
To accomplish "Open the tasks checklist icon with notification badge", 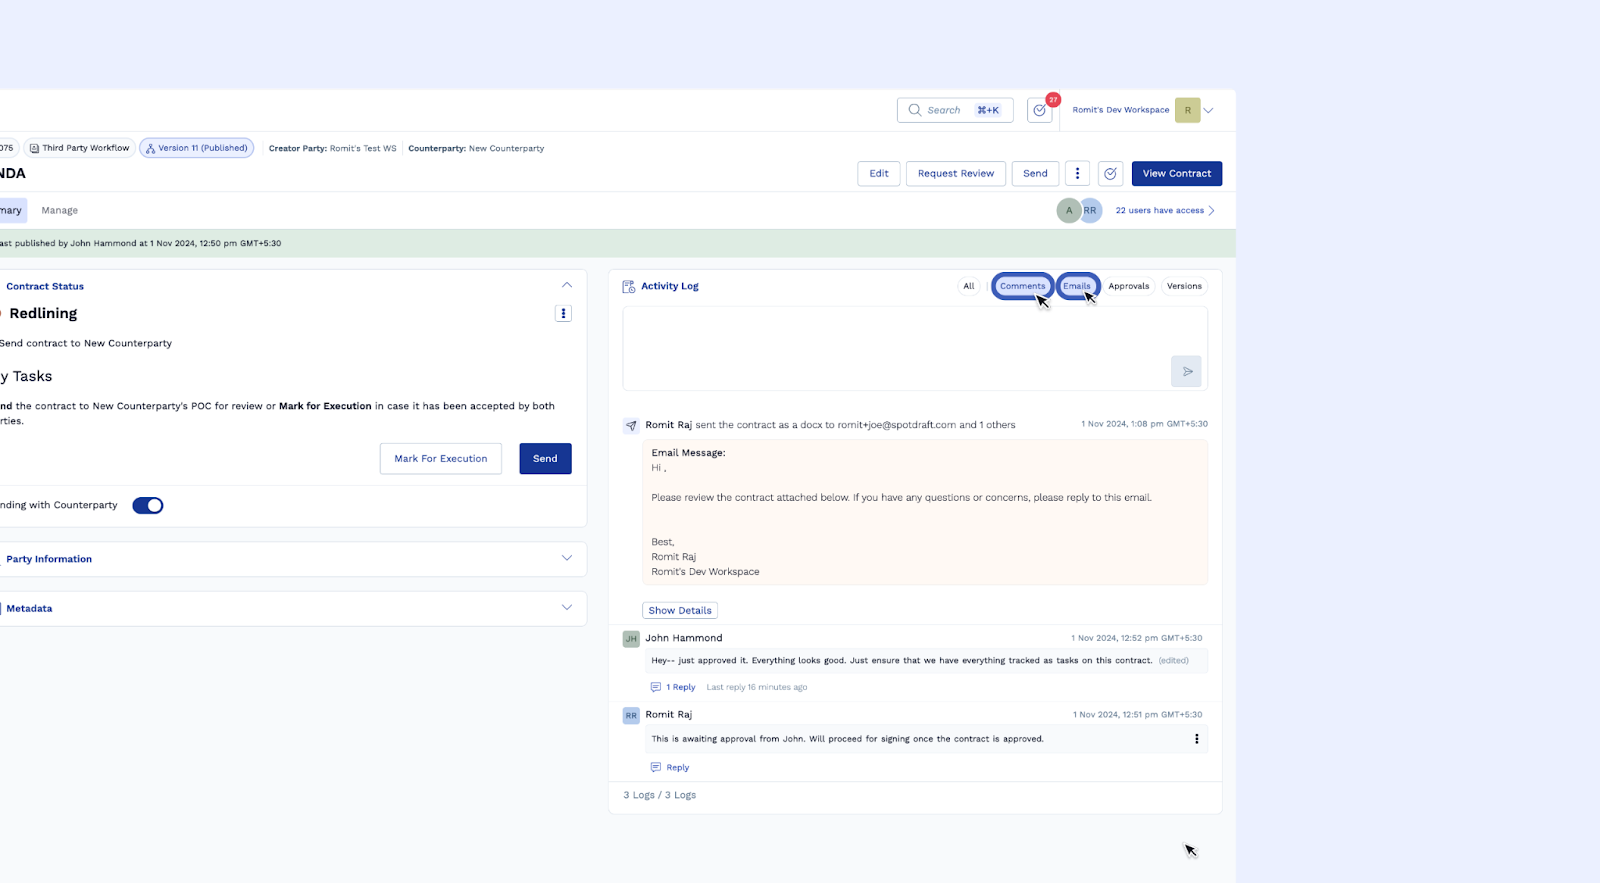I will [x=1040, y=110].
